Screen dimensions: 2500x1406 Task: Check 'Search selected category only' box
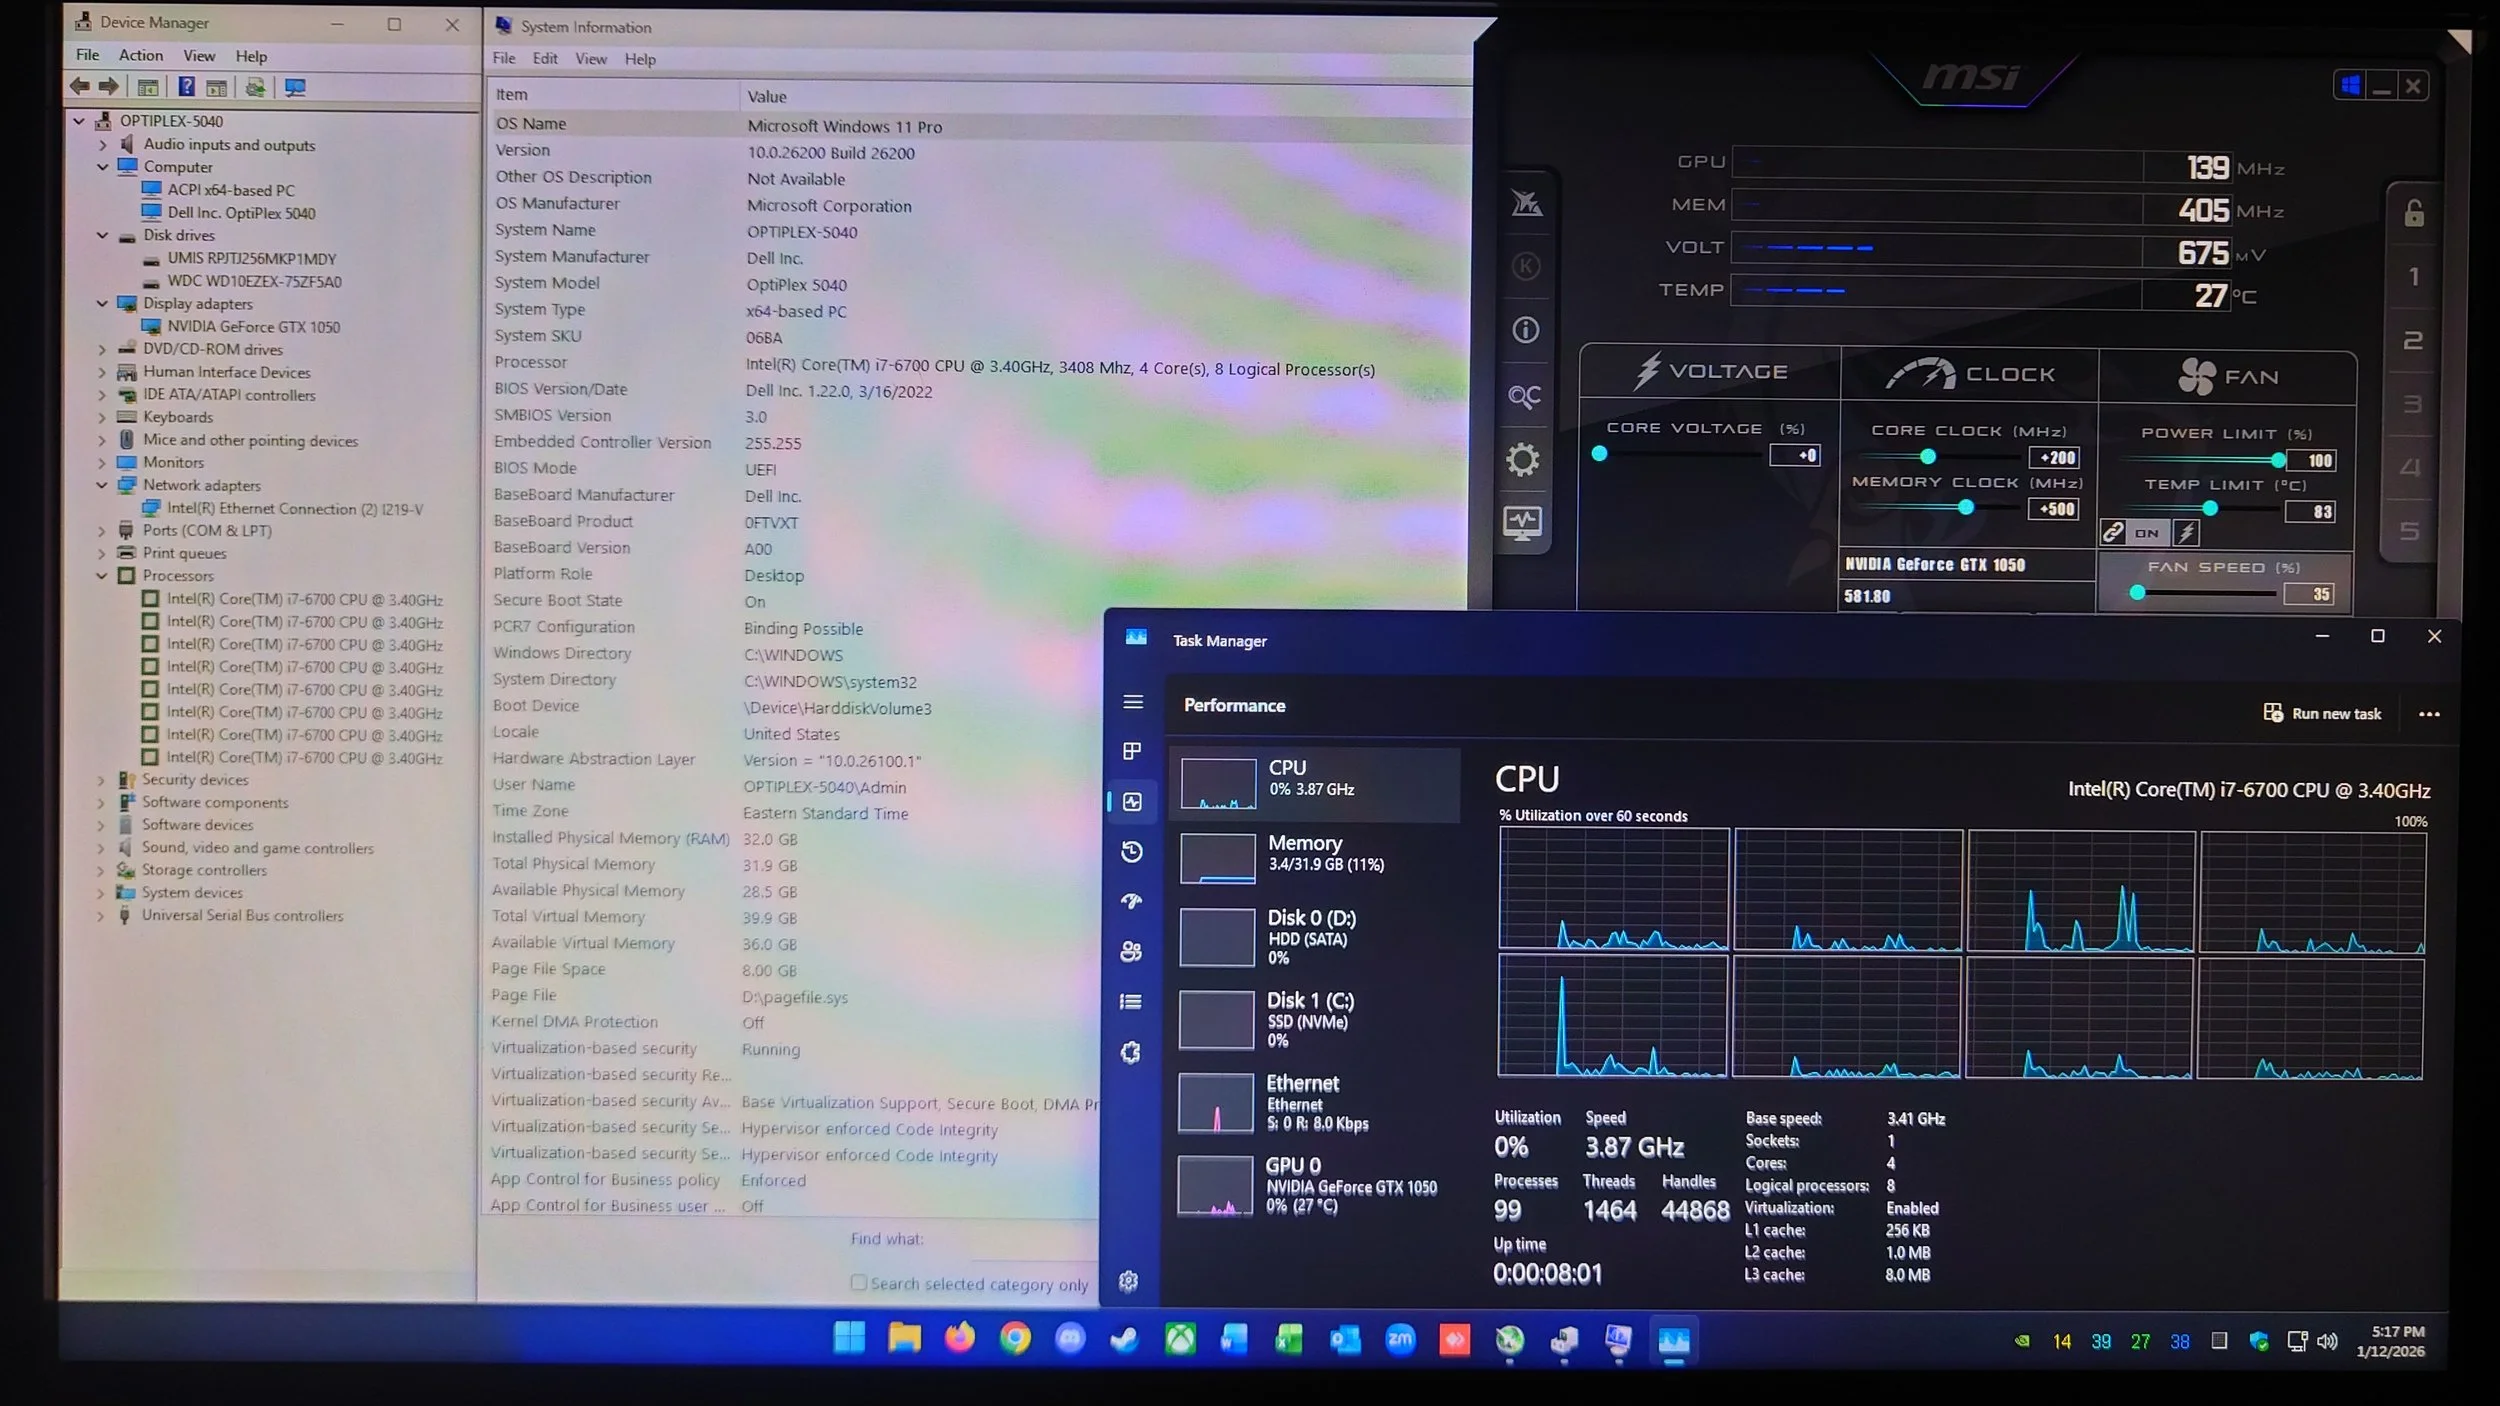(858, 1282)
